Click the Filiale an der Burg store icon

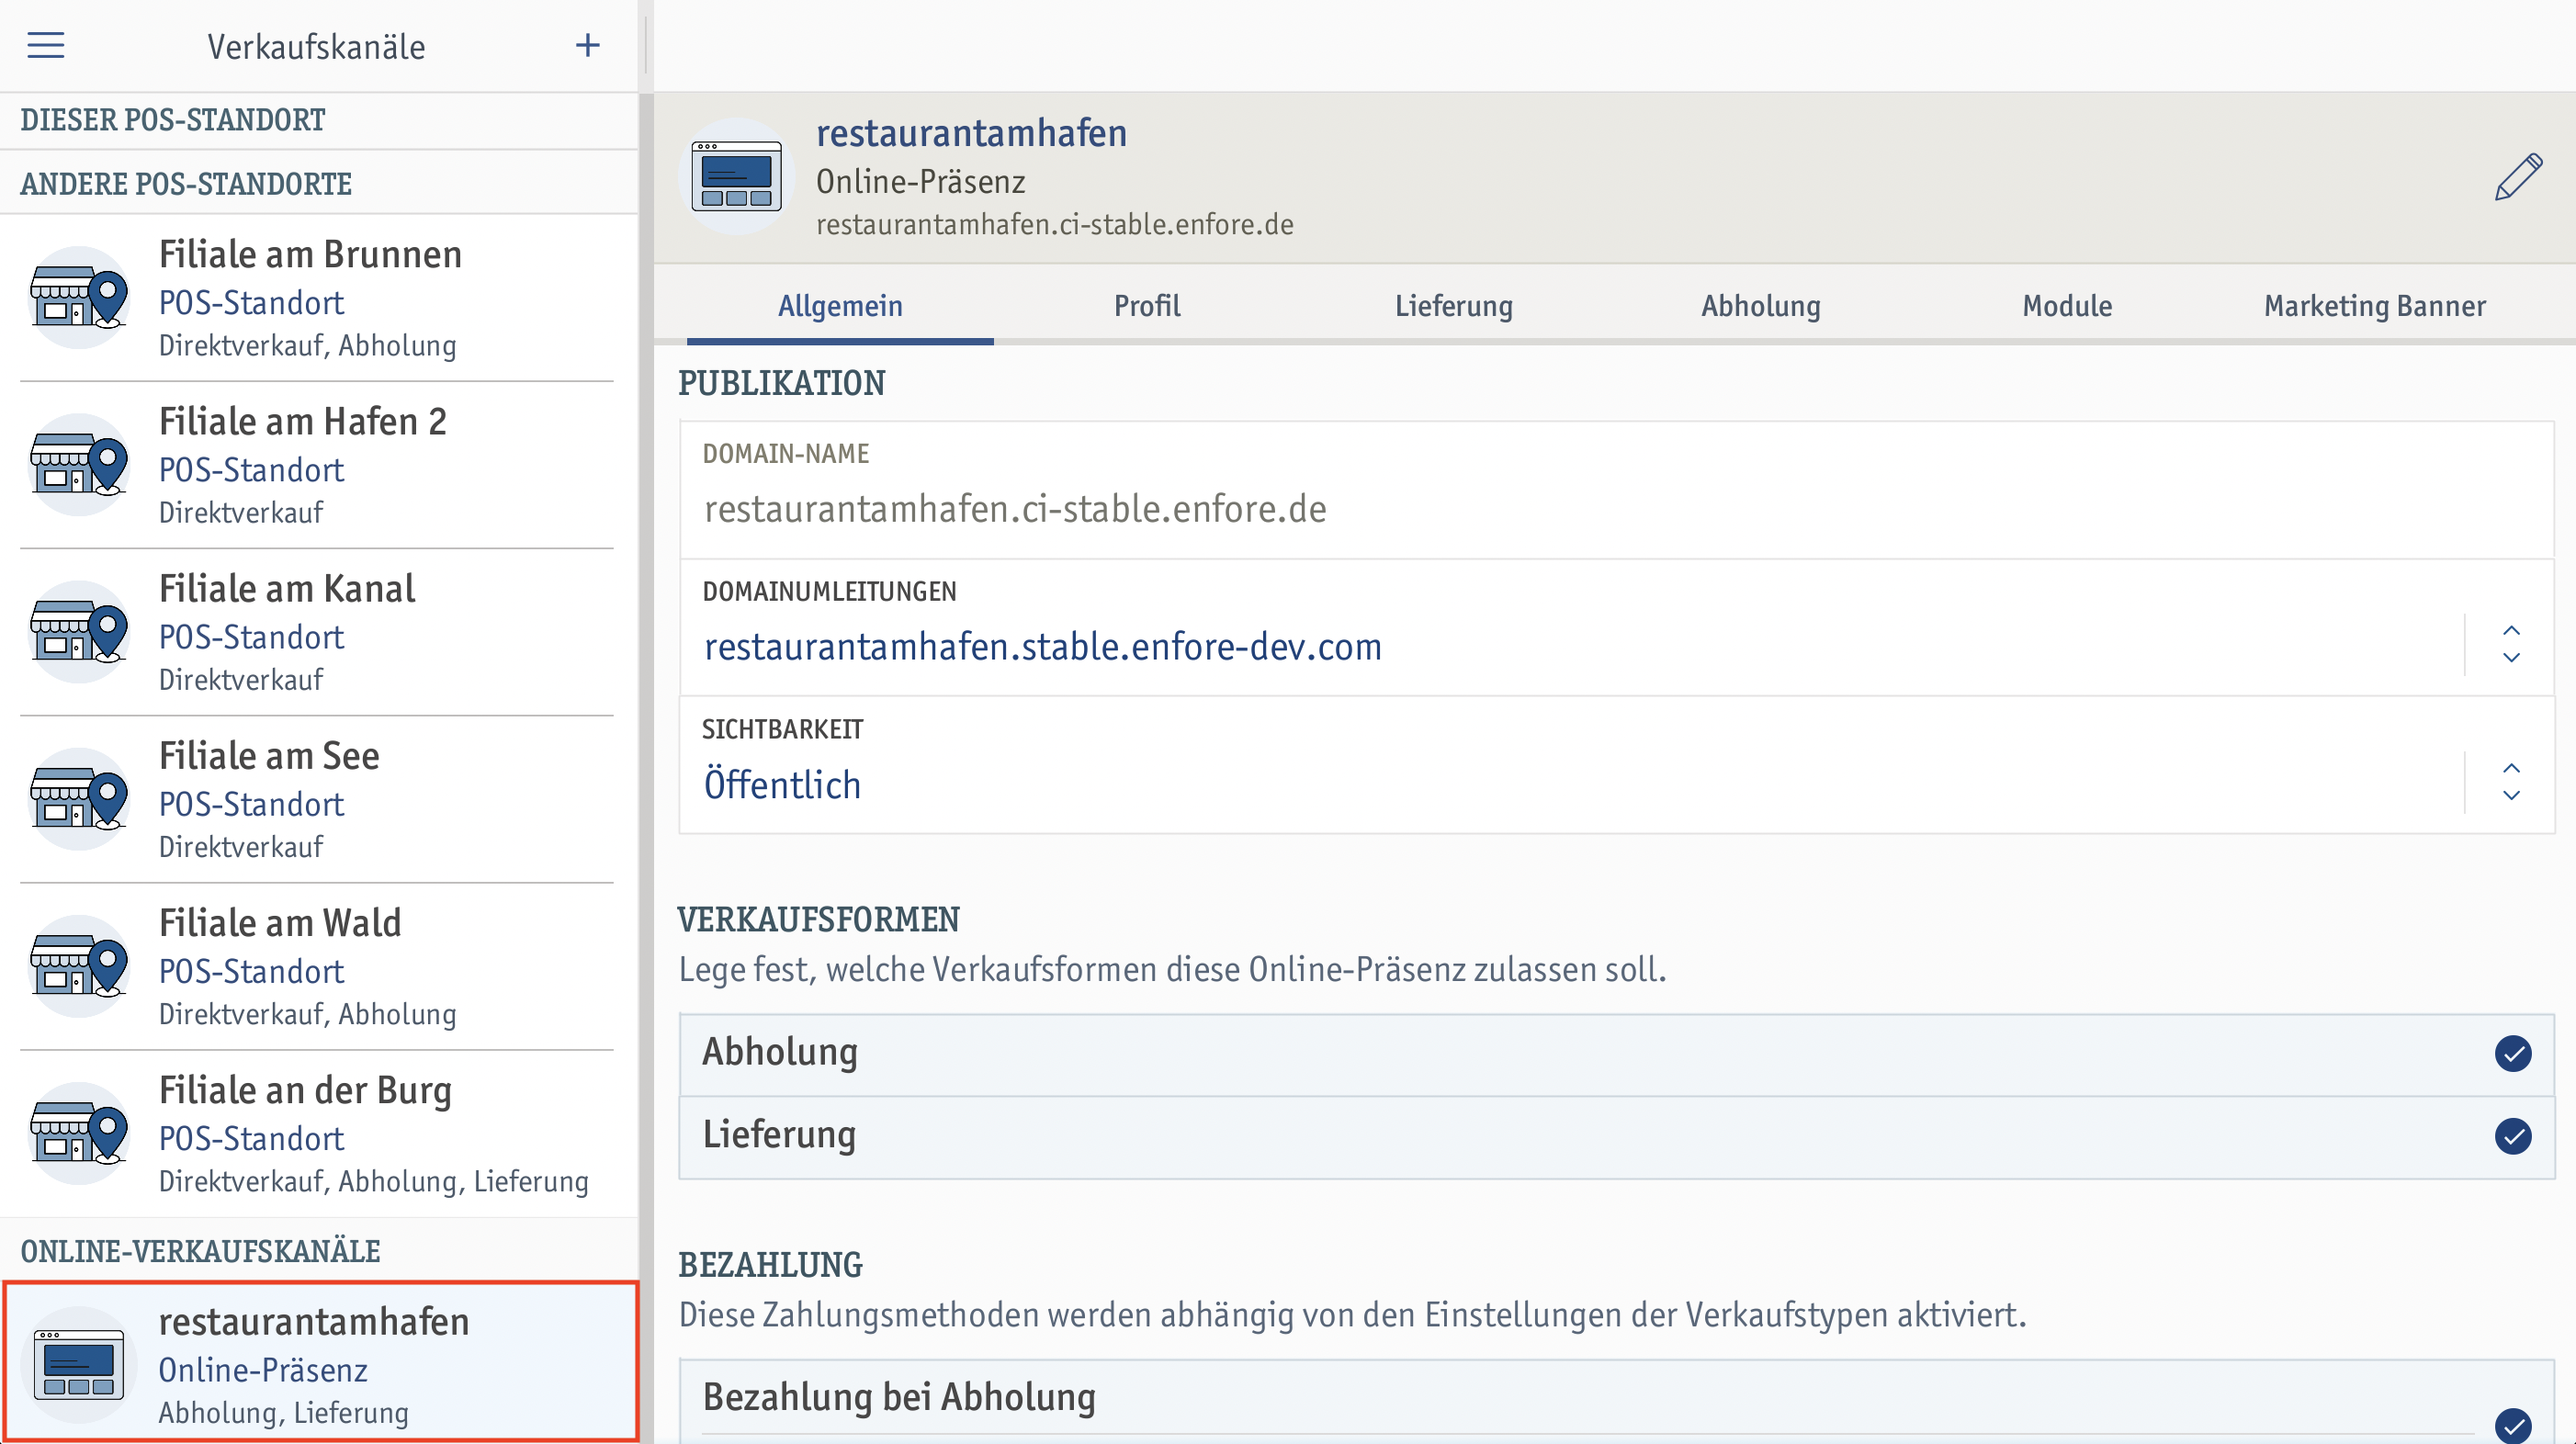pos(79,1132)
